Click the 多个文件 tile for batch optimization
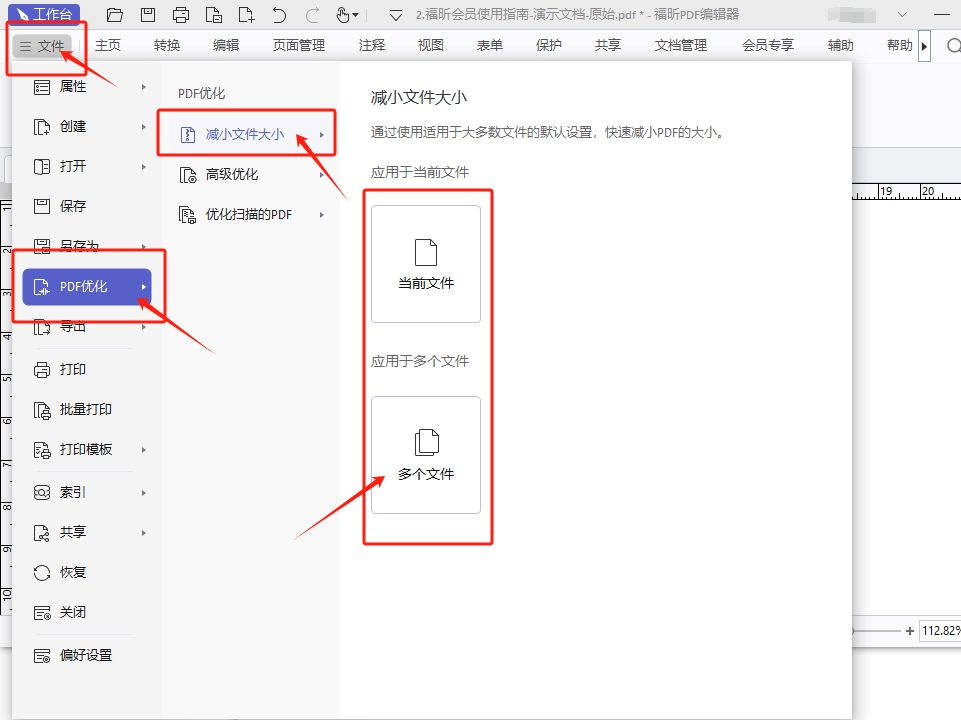This screenshot has width=961, height=720. (425, 455)
